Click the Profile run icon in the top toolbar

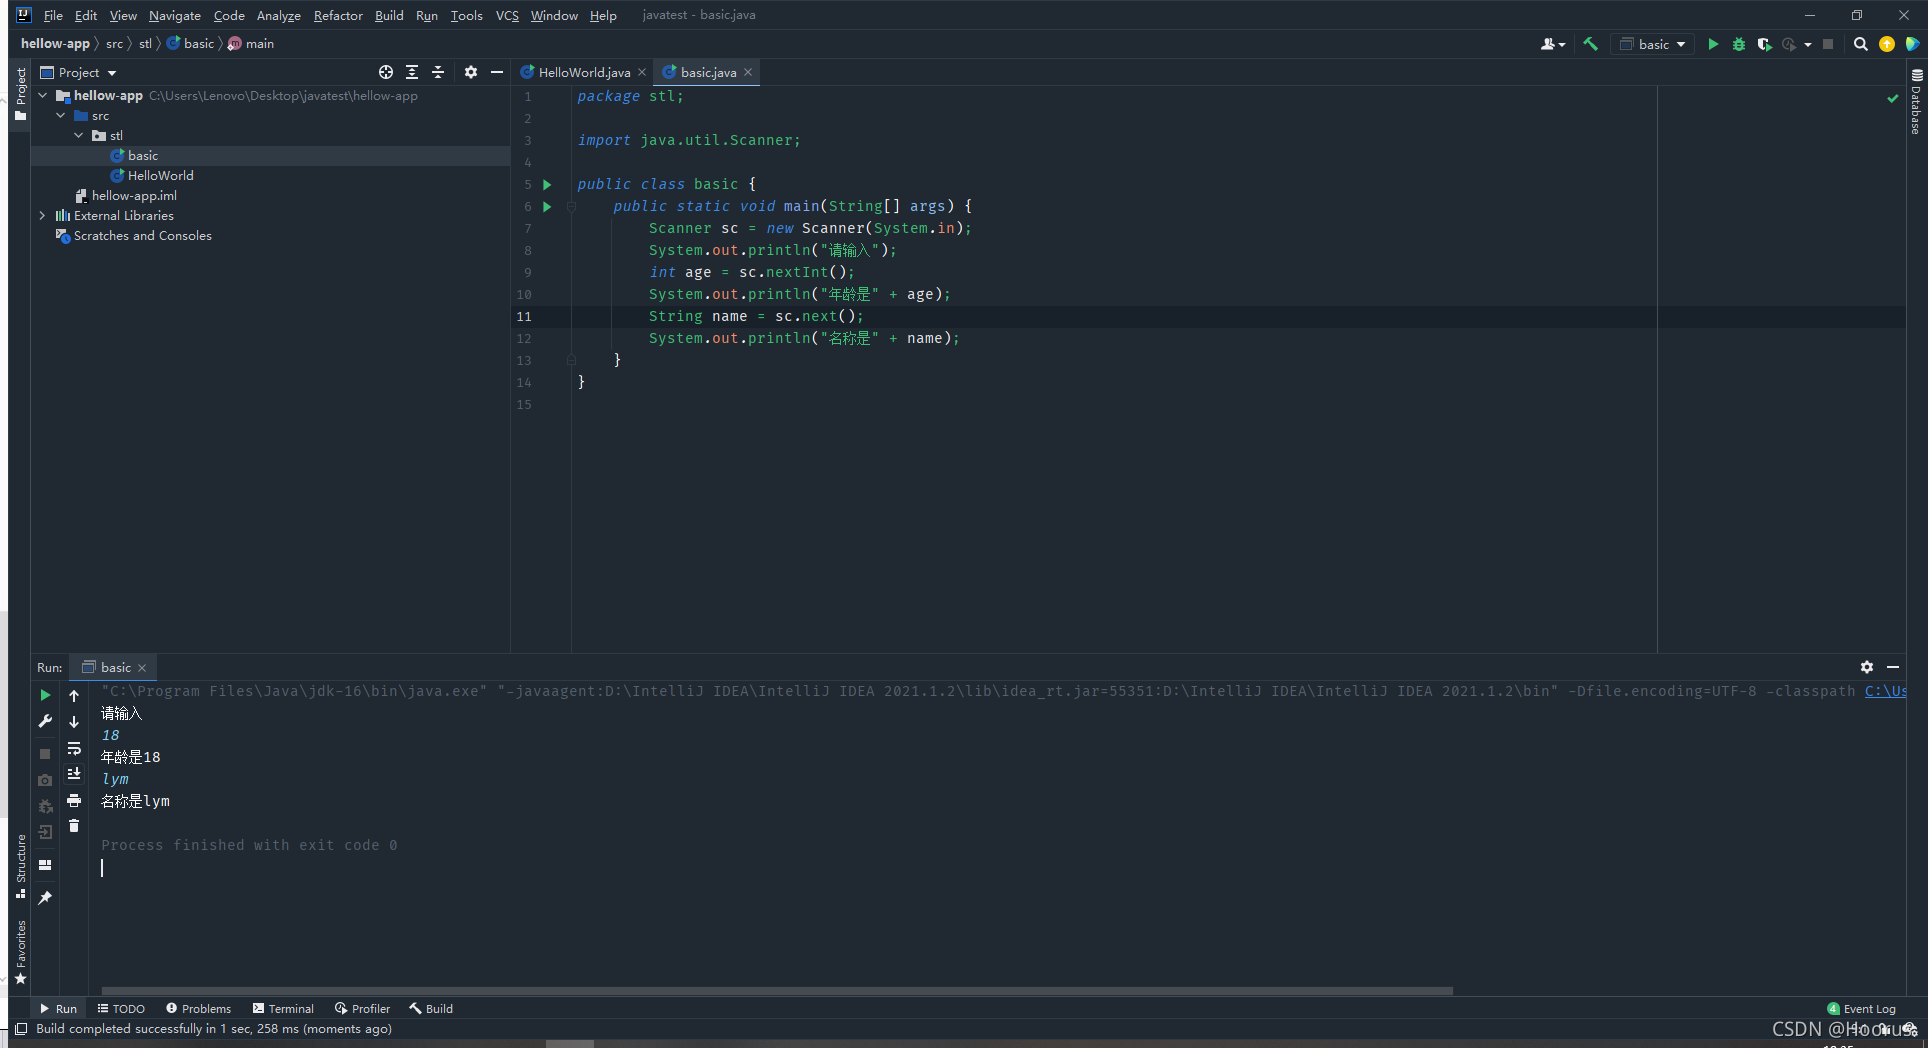(1789, 44)
